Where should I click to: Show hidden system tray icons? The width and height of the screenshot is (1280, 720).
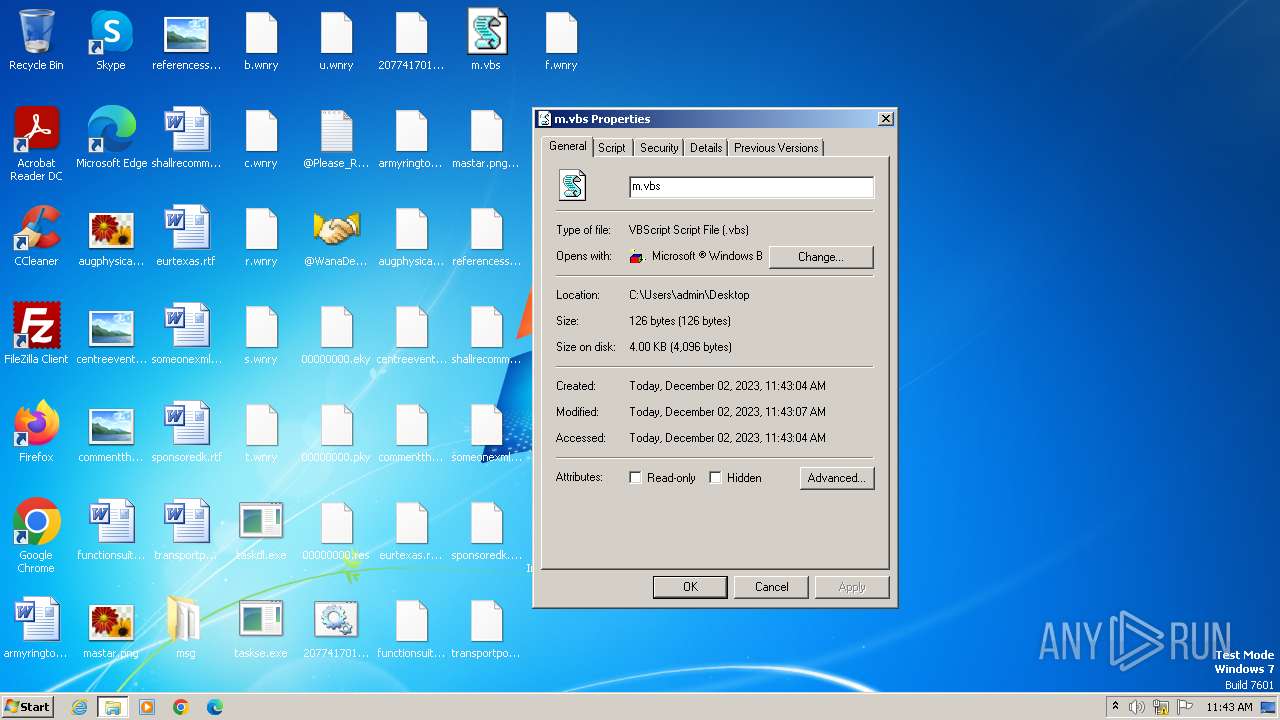(x=1115, y=707)
